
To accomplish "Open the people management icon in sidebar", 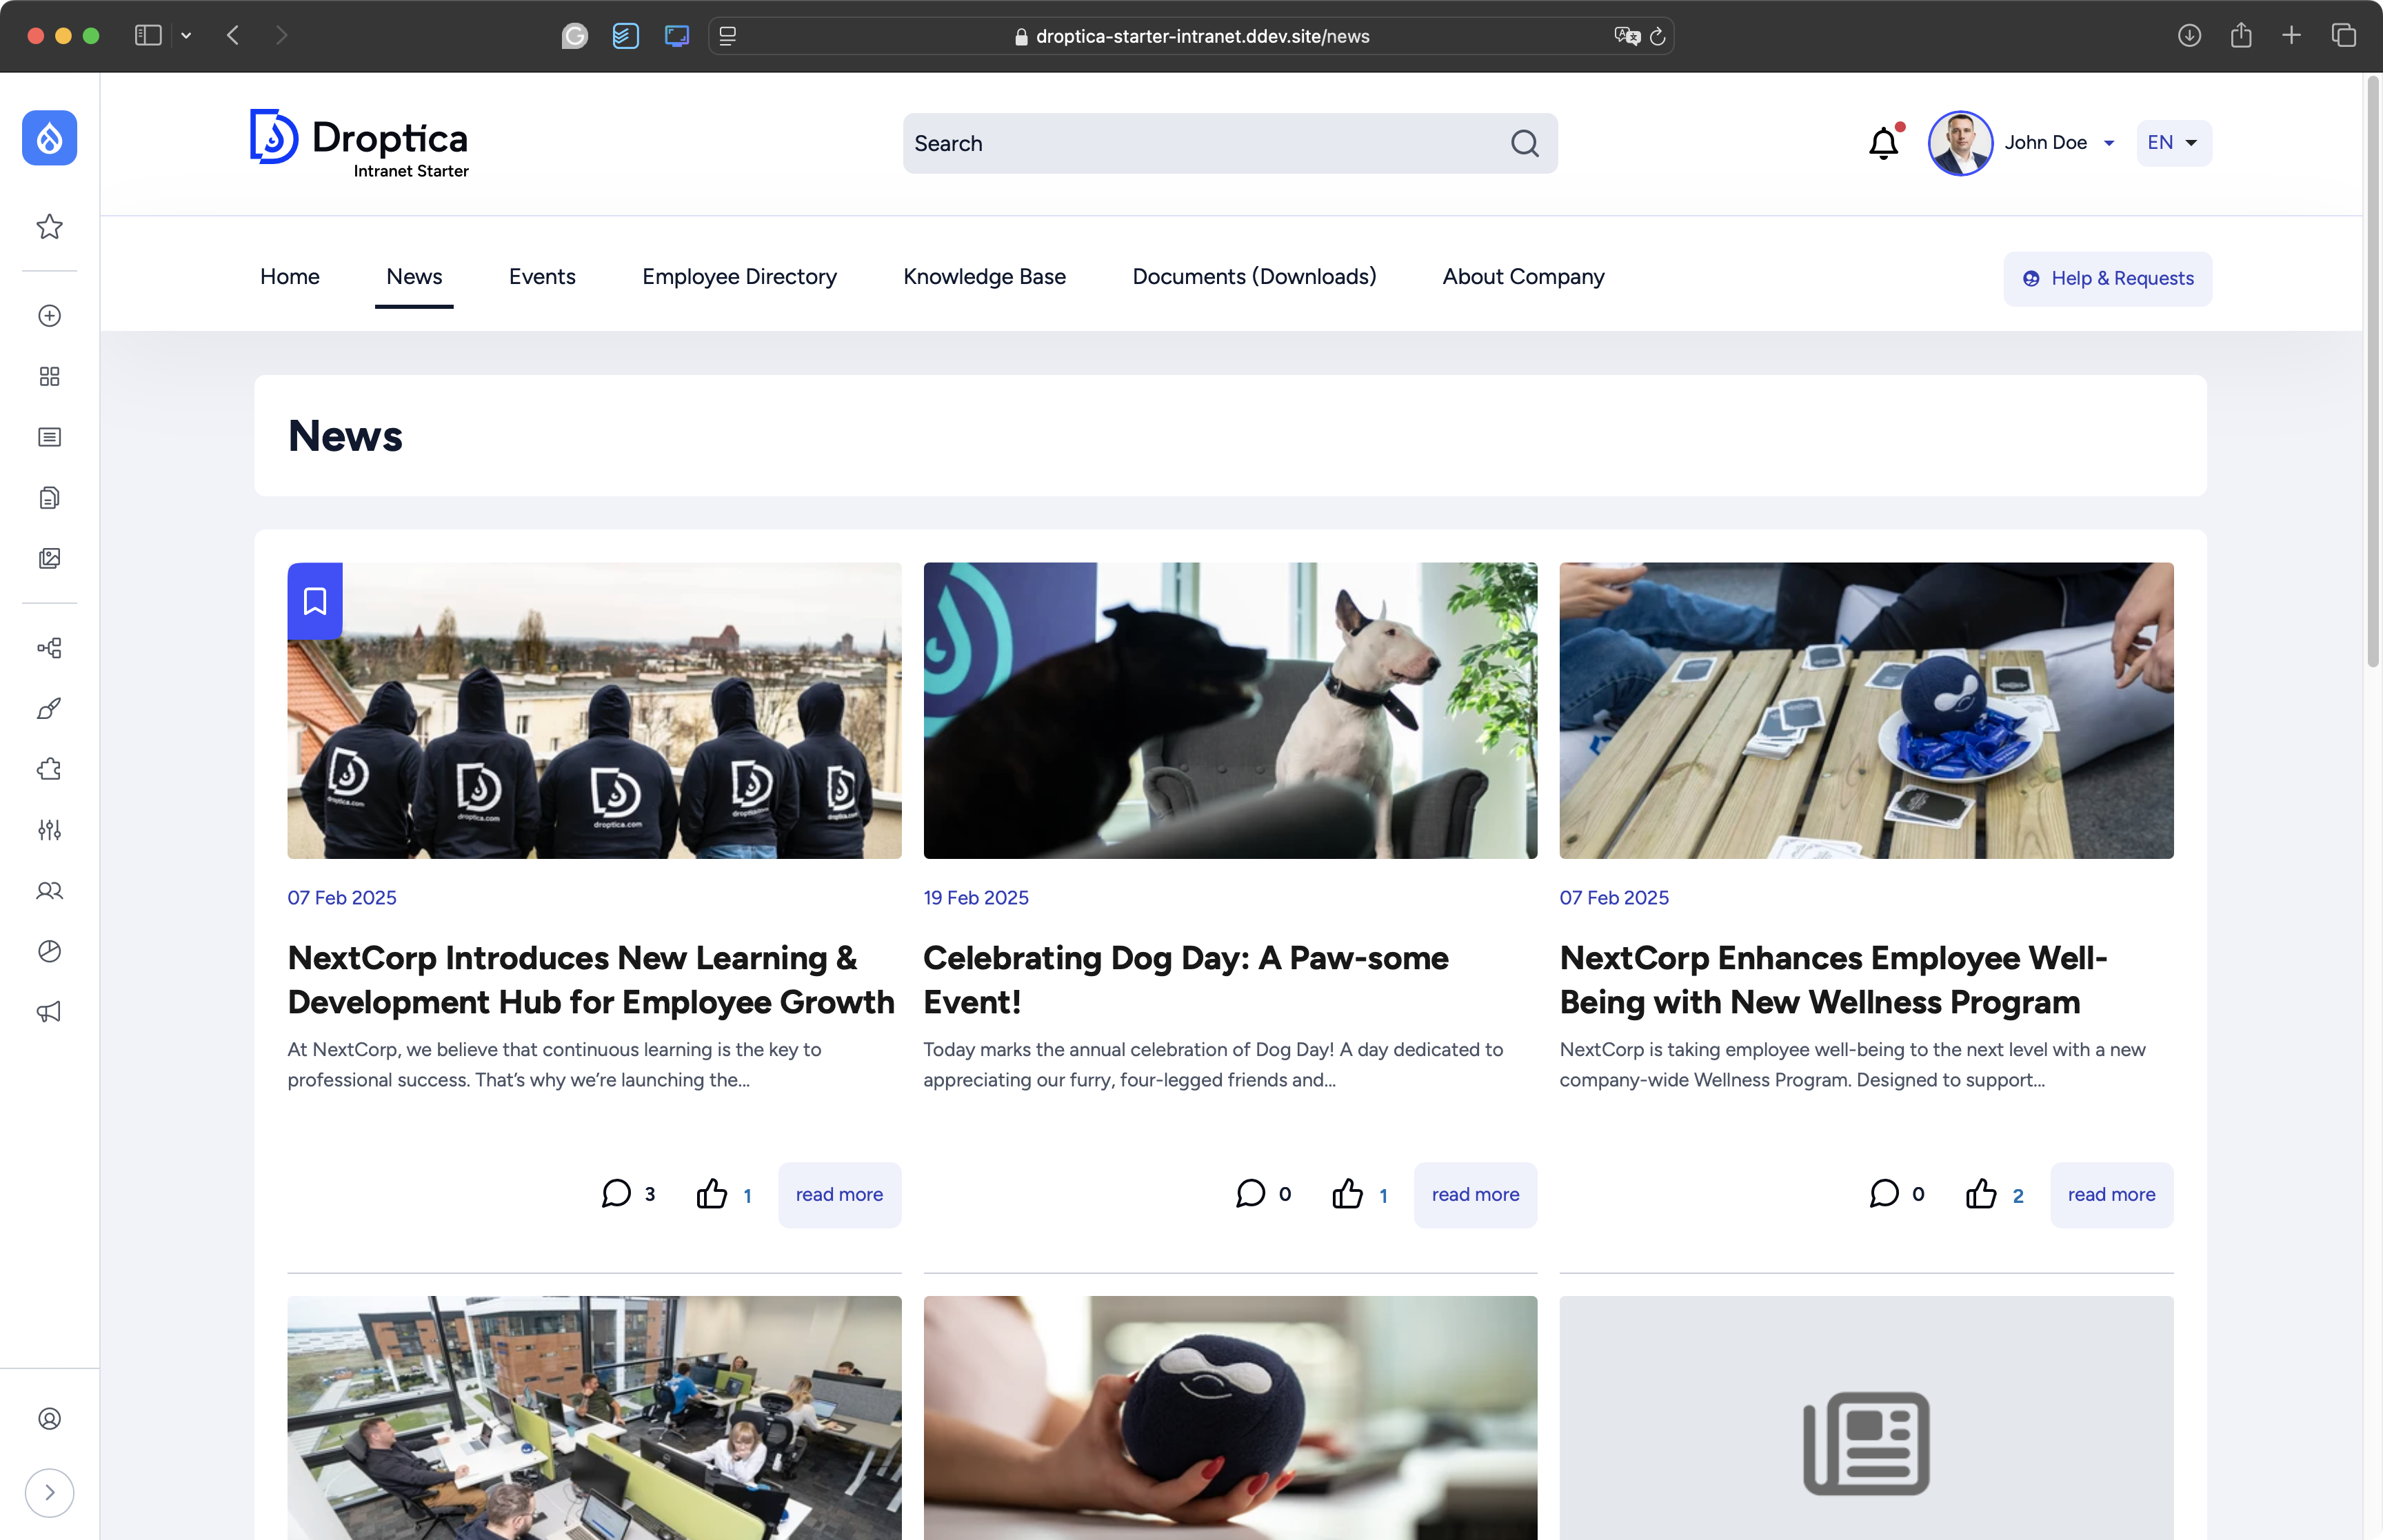I will (x=49, y=890).
